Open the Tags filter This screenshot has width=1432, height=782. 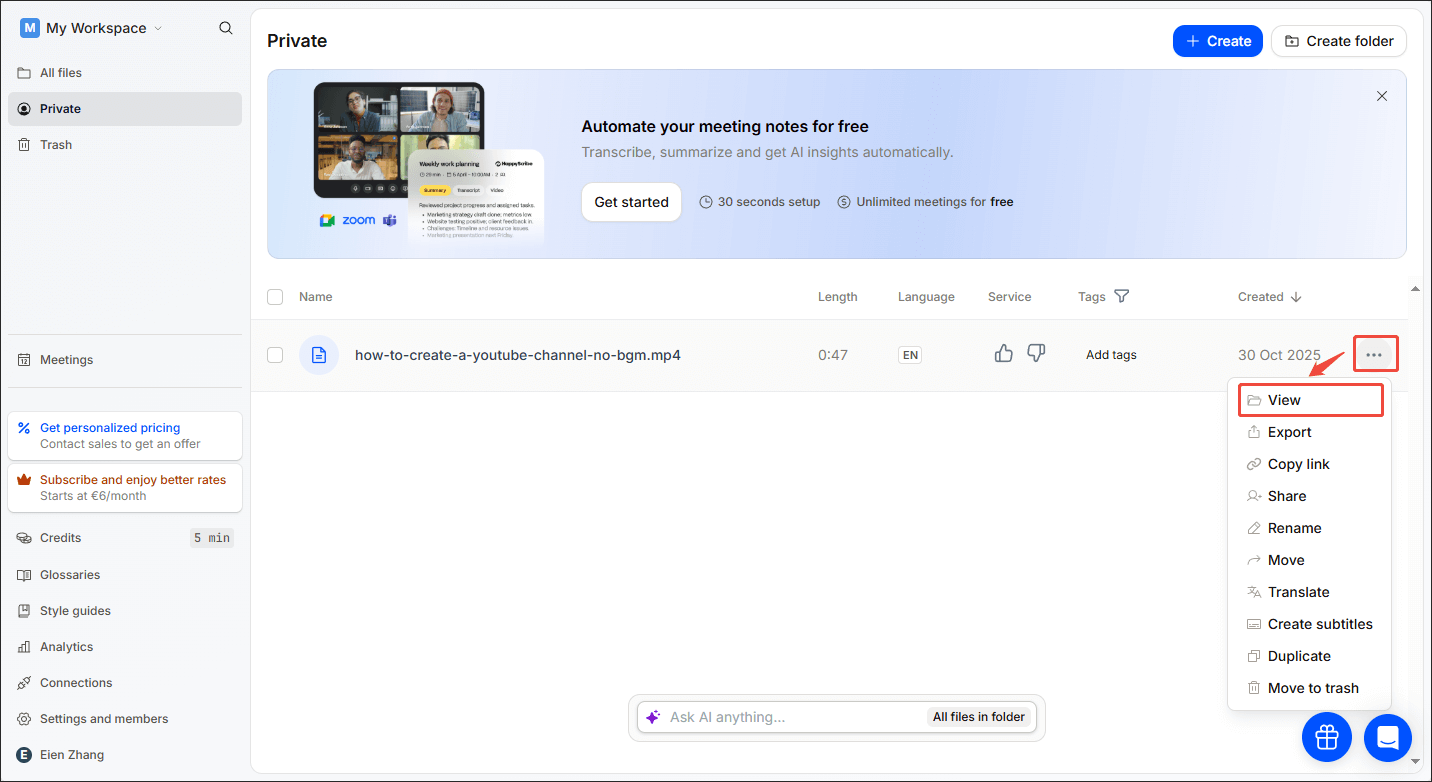point(1121,296)
